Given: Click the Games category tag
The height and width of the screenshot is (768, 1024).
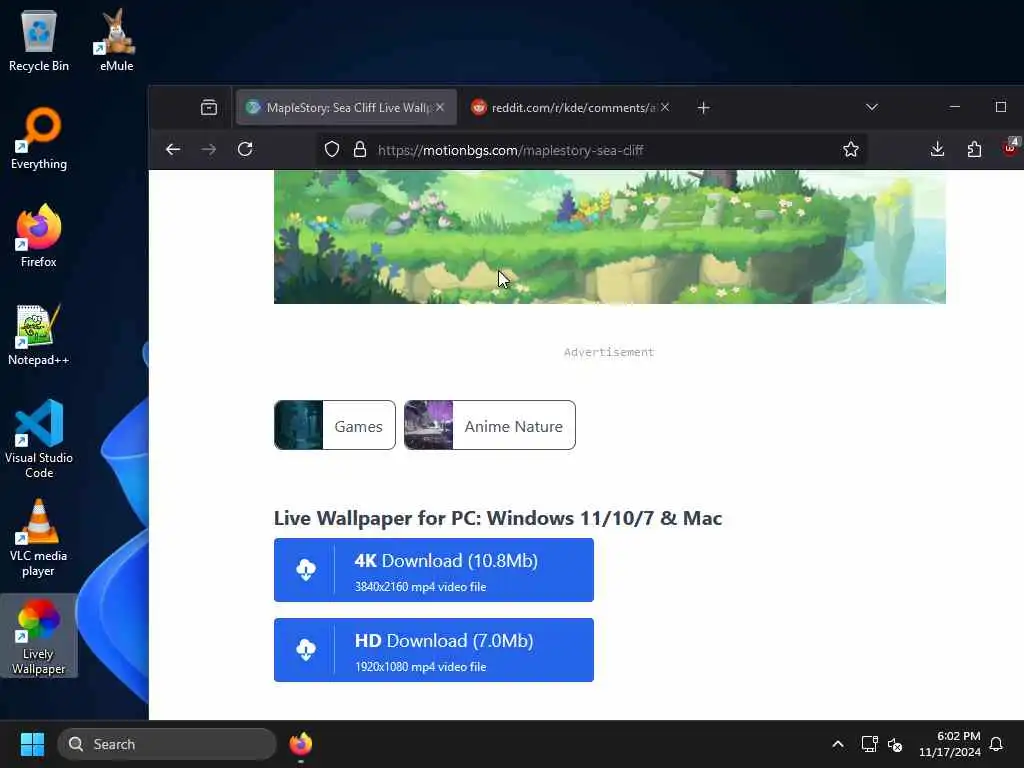Looking at the screenshot, I should (x=335, y=425).
